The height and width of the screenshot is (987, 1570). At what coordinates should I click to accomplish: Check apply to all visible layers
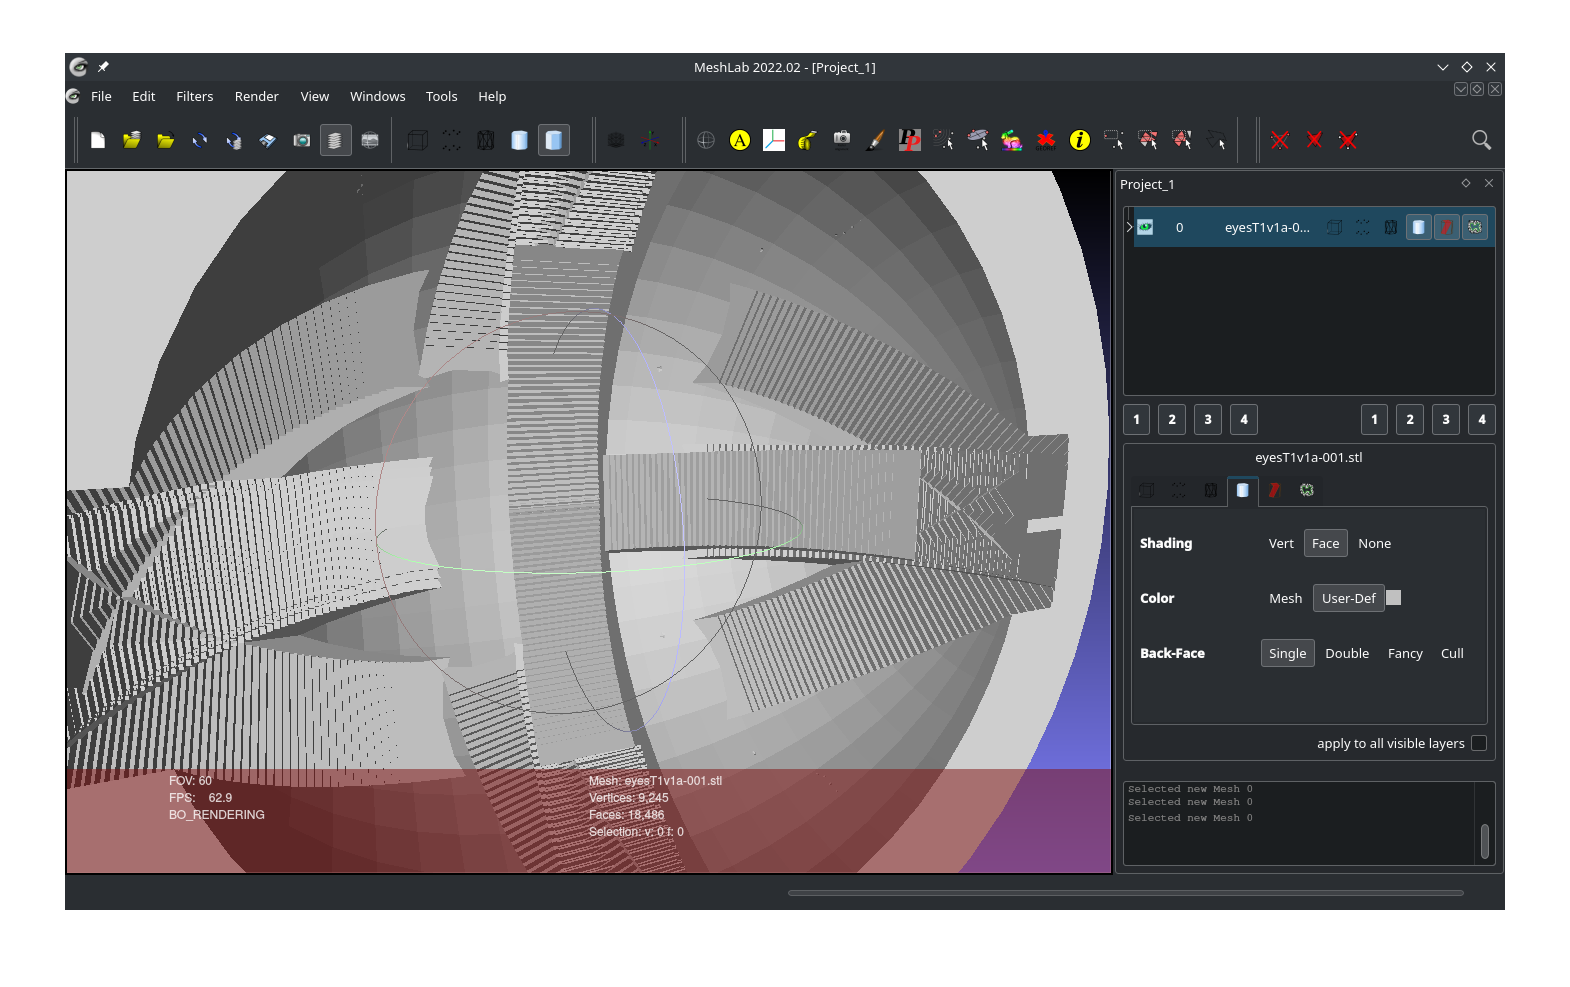[x=1479, y=743]
